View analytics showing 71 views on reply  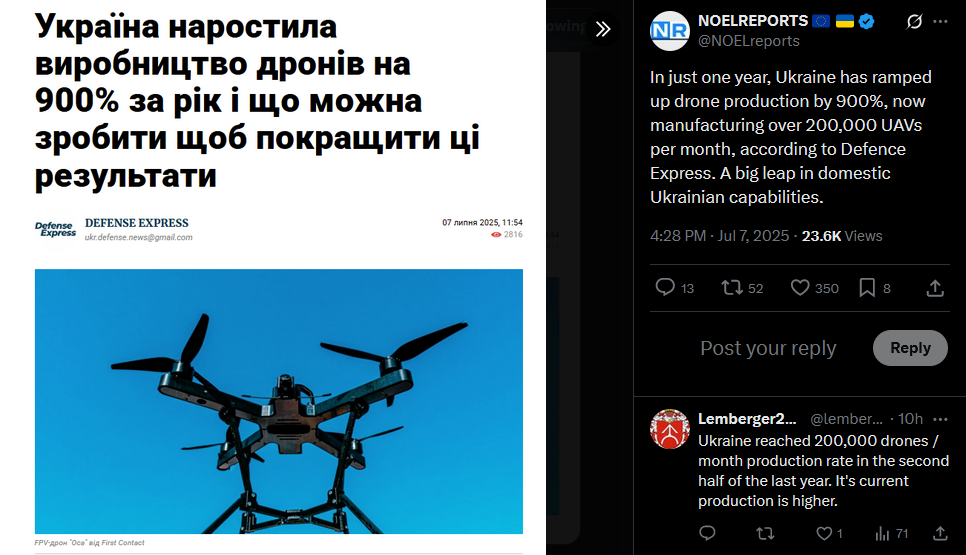pyautogui.click(x=891, y=533)
